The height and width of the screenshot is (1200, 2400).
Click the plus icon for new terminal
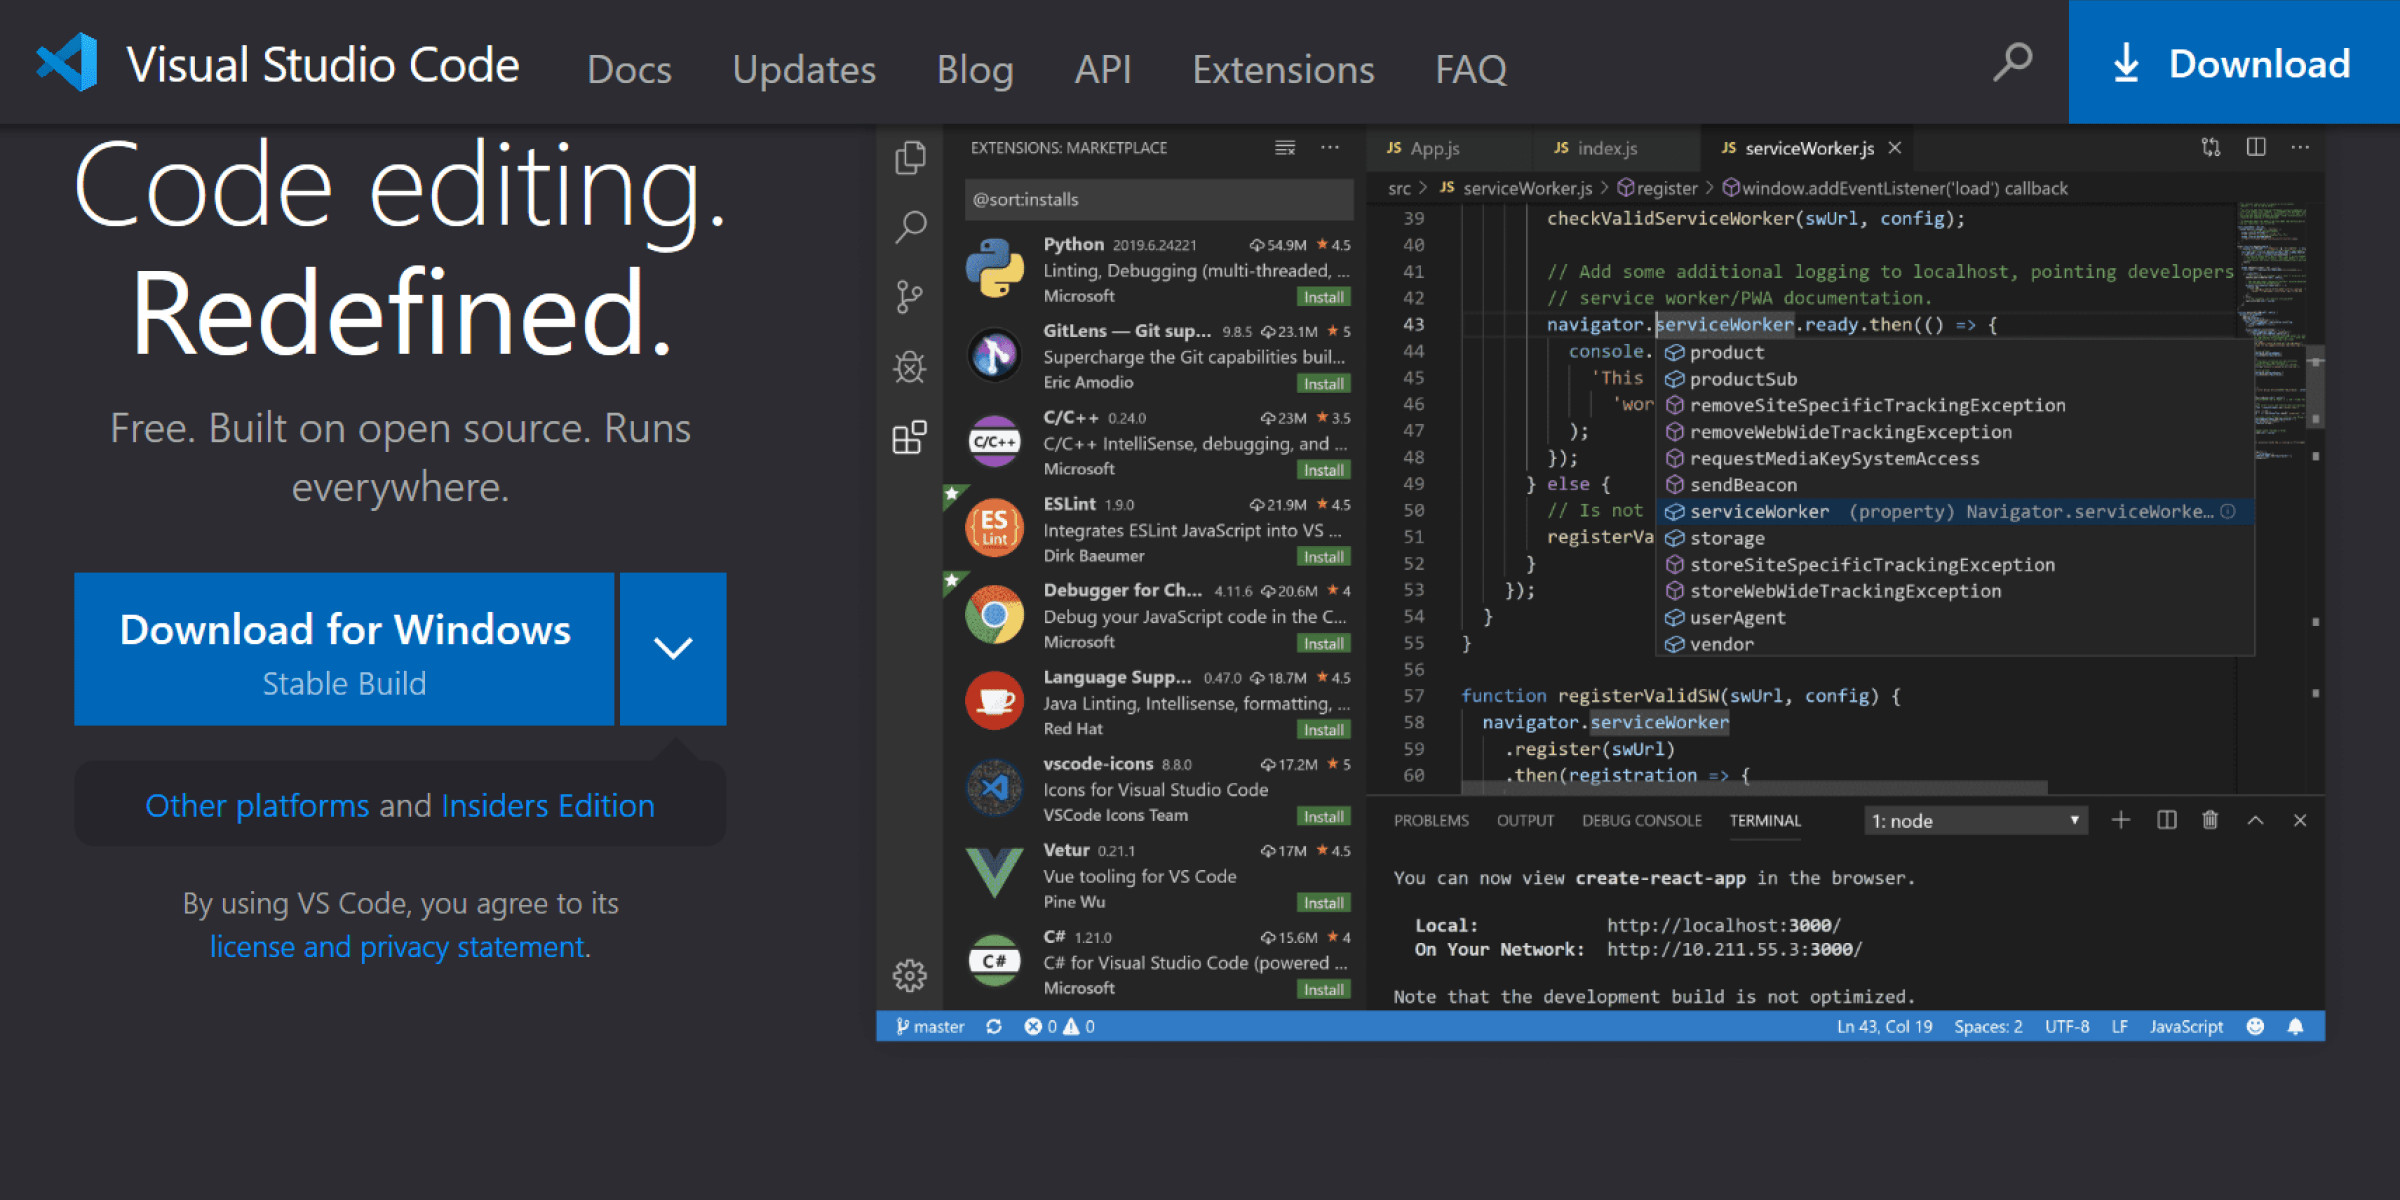pyautogui.click(x=2120, y=820)
